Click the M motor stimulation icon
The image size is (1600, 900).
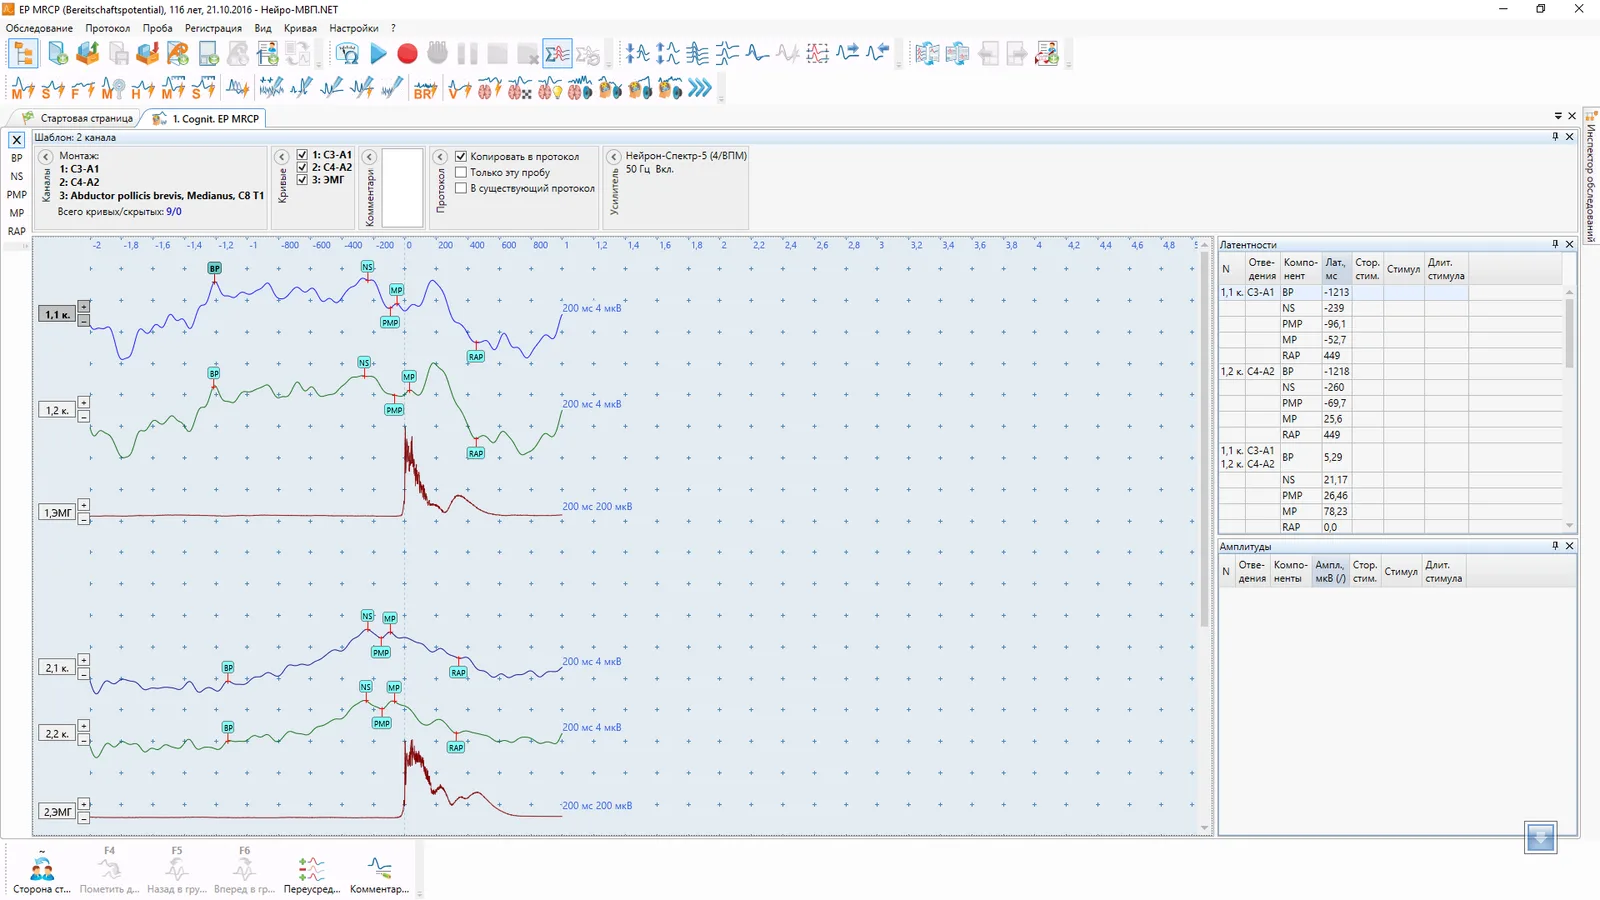(x=23, y=89)
